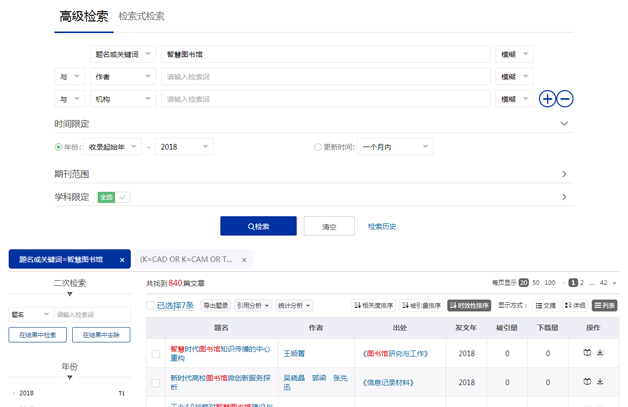Switch display mode to 详细
Screen dimensions: 628x407
click(575, 305)
